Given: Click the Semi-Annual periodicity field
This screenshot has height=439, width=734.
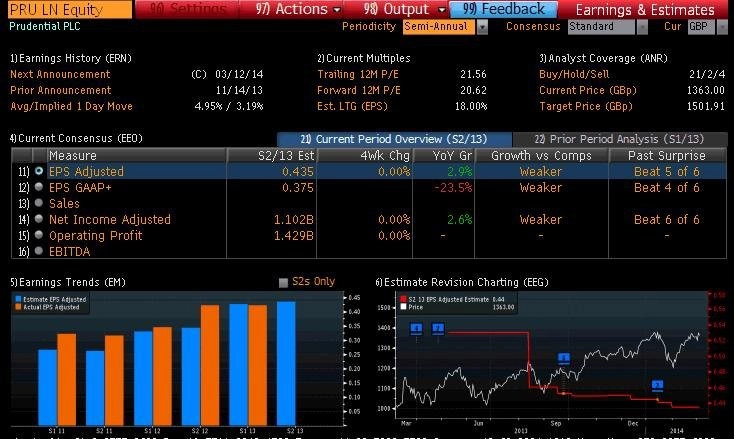Looking at the screenshot, I should (439, 27).
